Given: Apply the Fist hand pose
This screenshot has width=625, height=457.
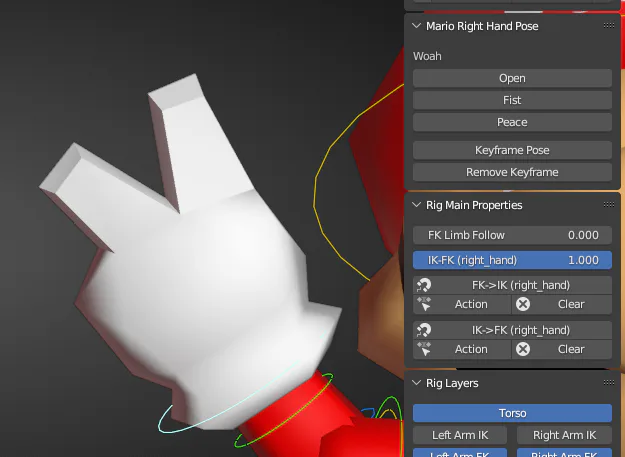Looking at the screenshot, I should [512, 100].
